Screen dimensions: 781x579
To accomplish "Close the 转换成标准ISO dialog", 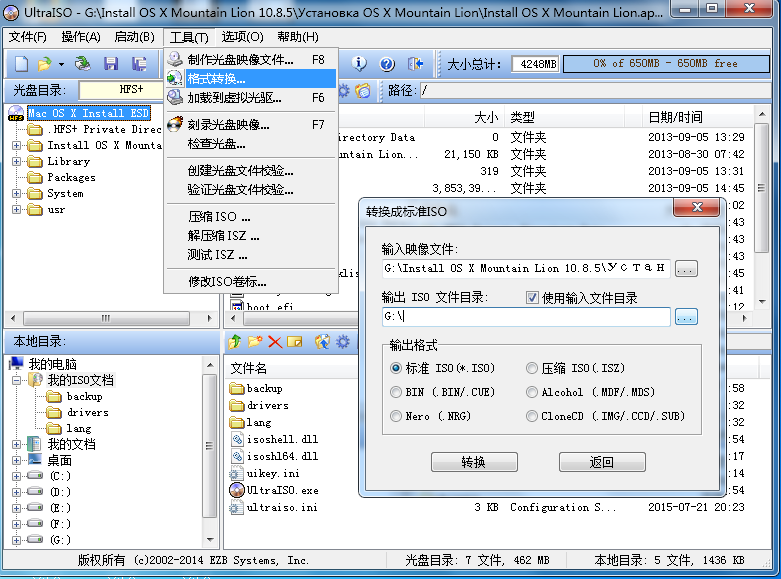I will [697, 207].
